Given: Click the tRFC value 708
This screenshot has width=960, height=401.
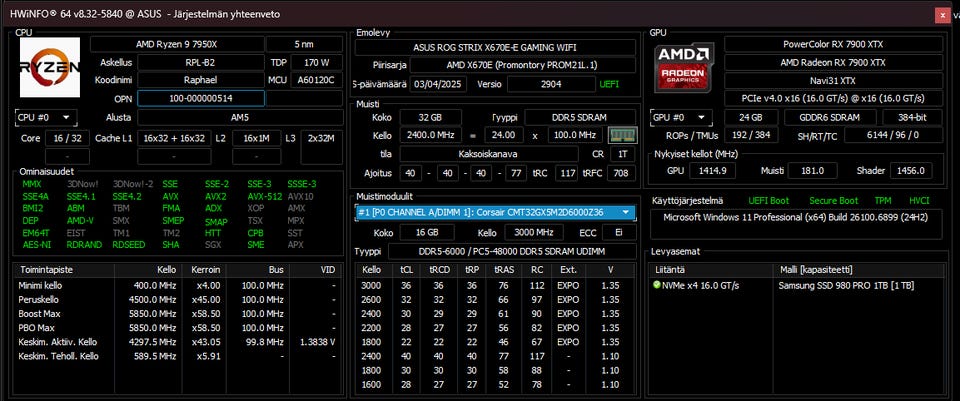Looking at the screenshot, I should tap(621, 173).
